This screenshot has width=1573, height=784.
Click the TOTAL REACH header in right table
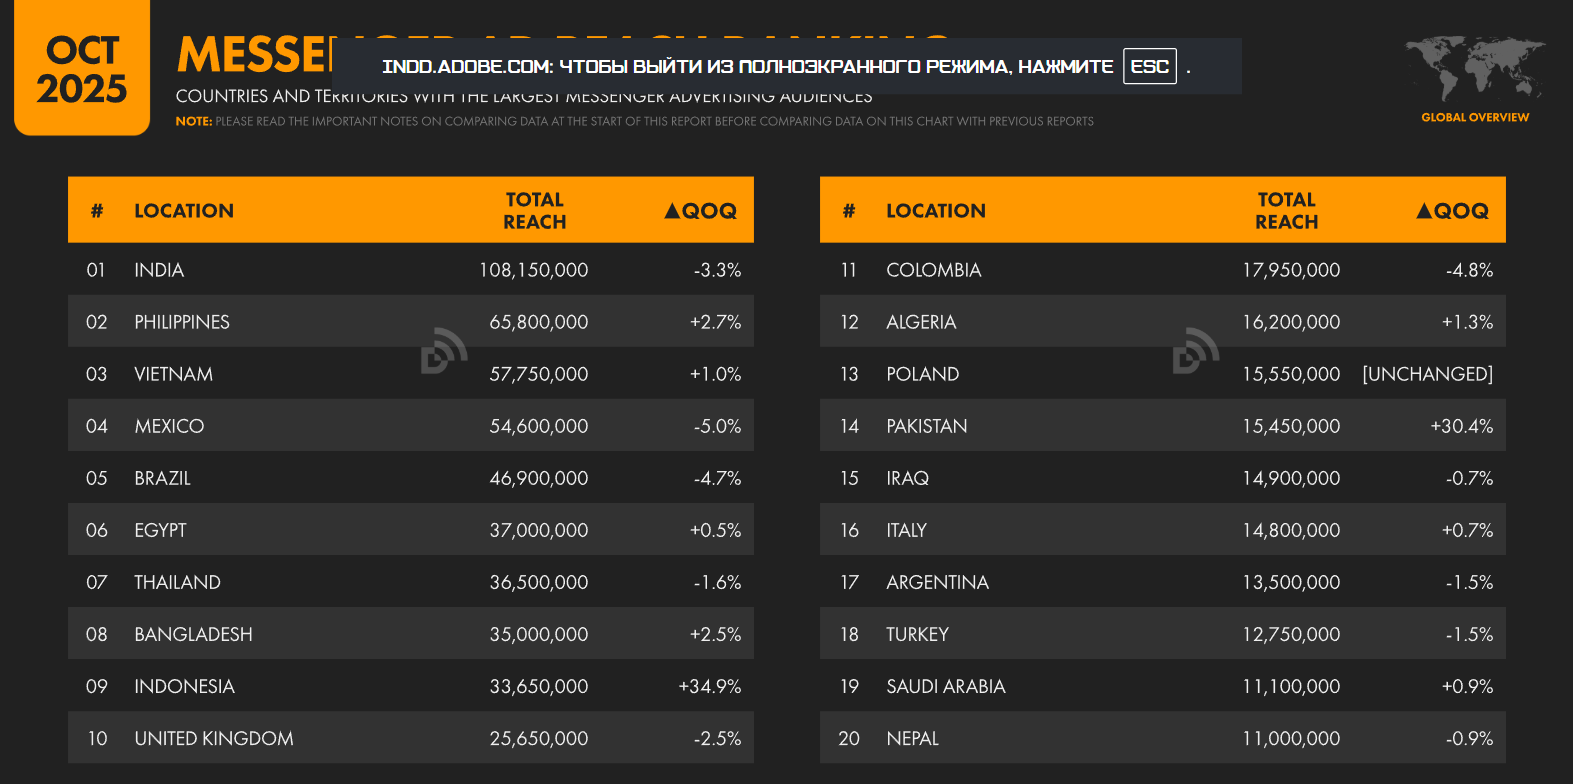[x=1286, y=211]
